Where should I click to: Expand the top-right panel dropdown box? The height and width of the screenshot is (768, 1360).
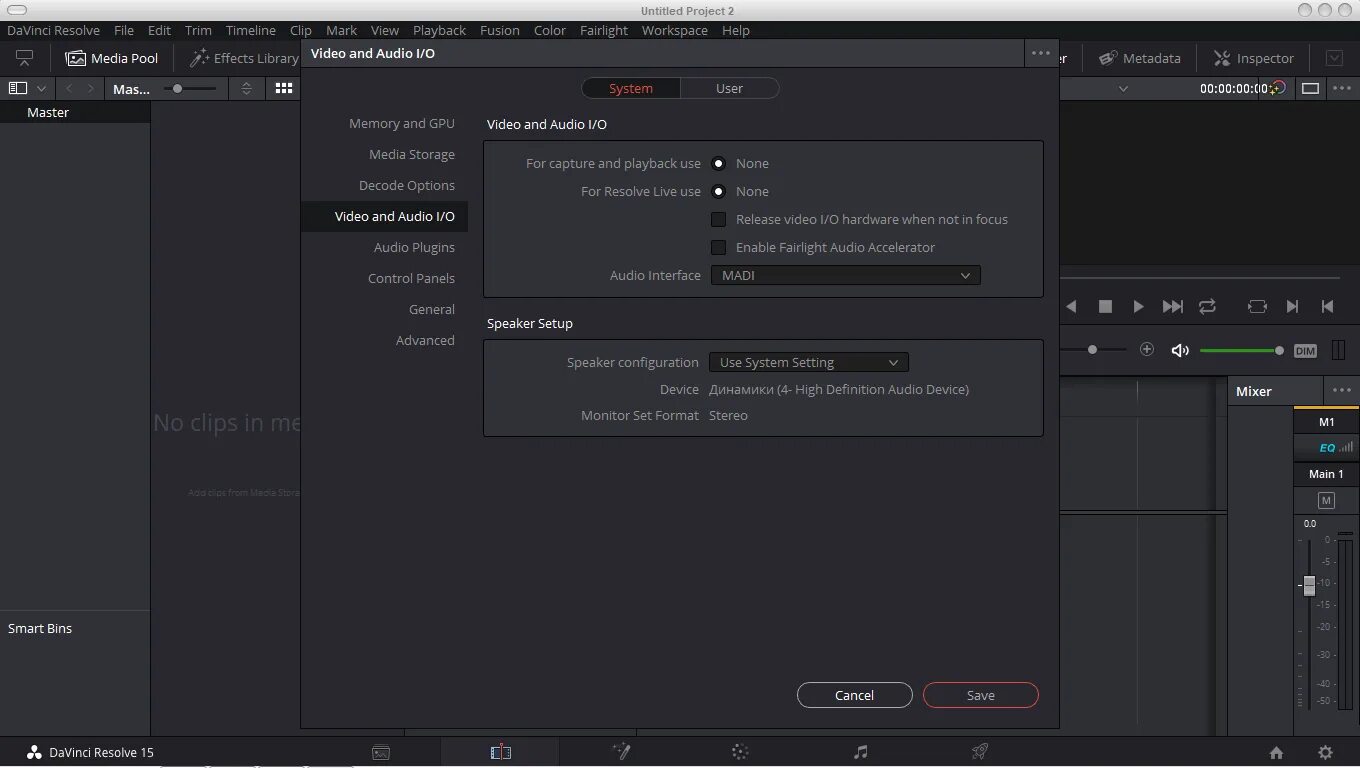tap(1334, 58)
